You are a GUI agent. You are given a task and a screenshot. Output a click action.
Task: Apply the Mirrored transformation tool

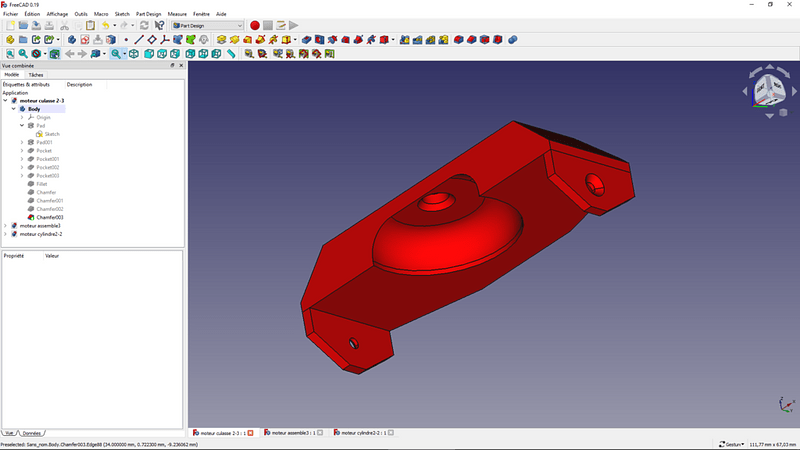[x=405, y=39]
